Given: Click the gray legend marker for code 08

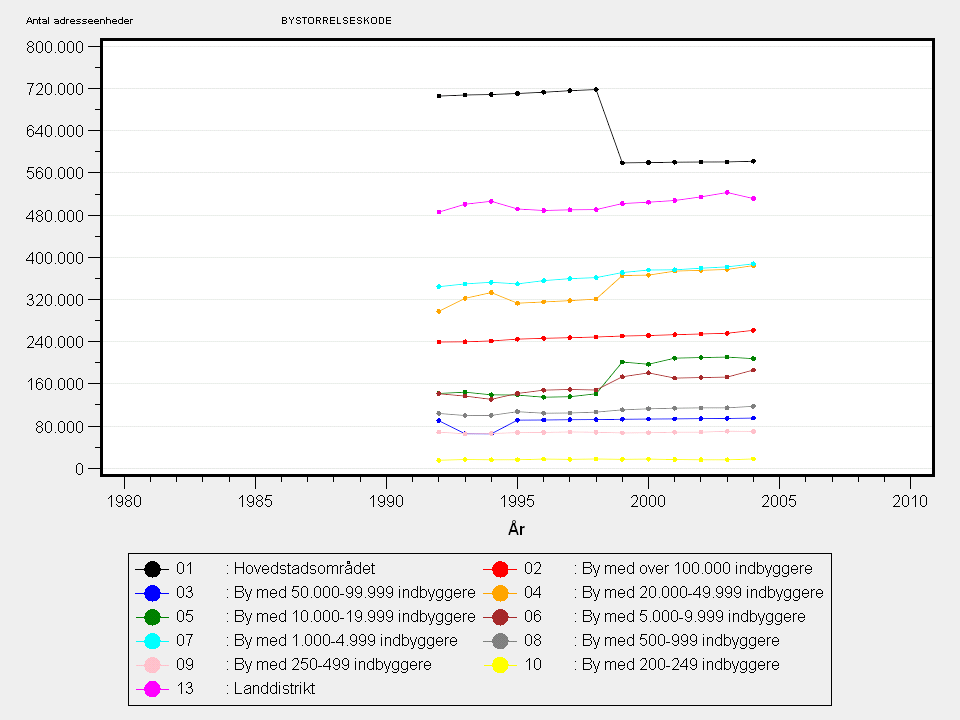Looking at the screenshot, I should pos(499,641).
